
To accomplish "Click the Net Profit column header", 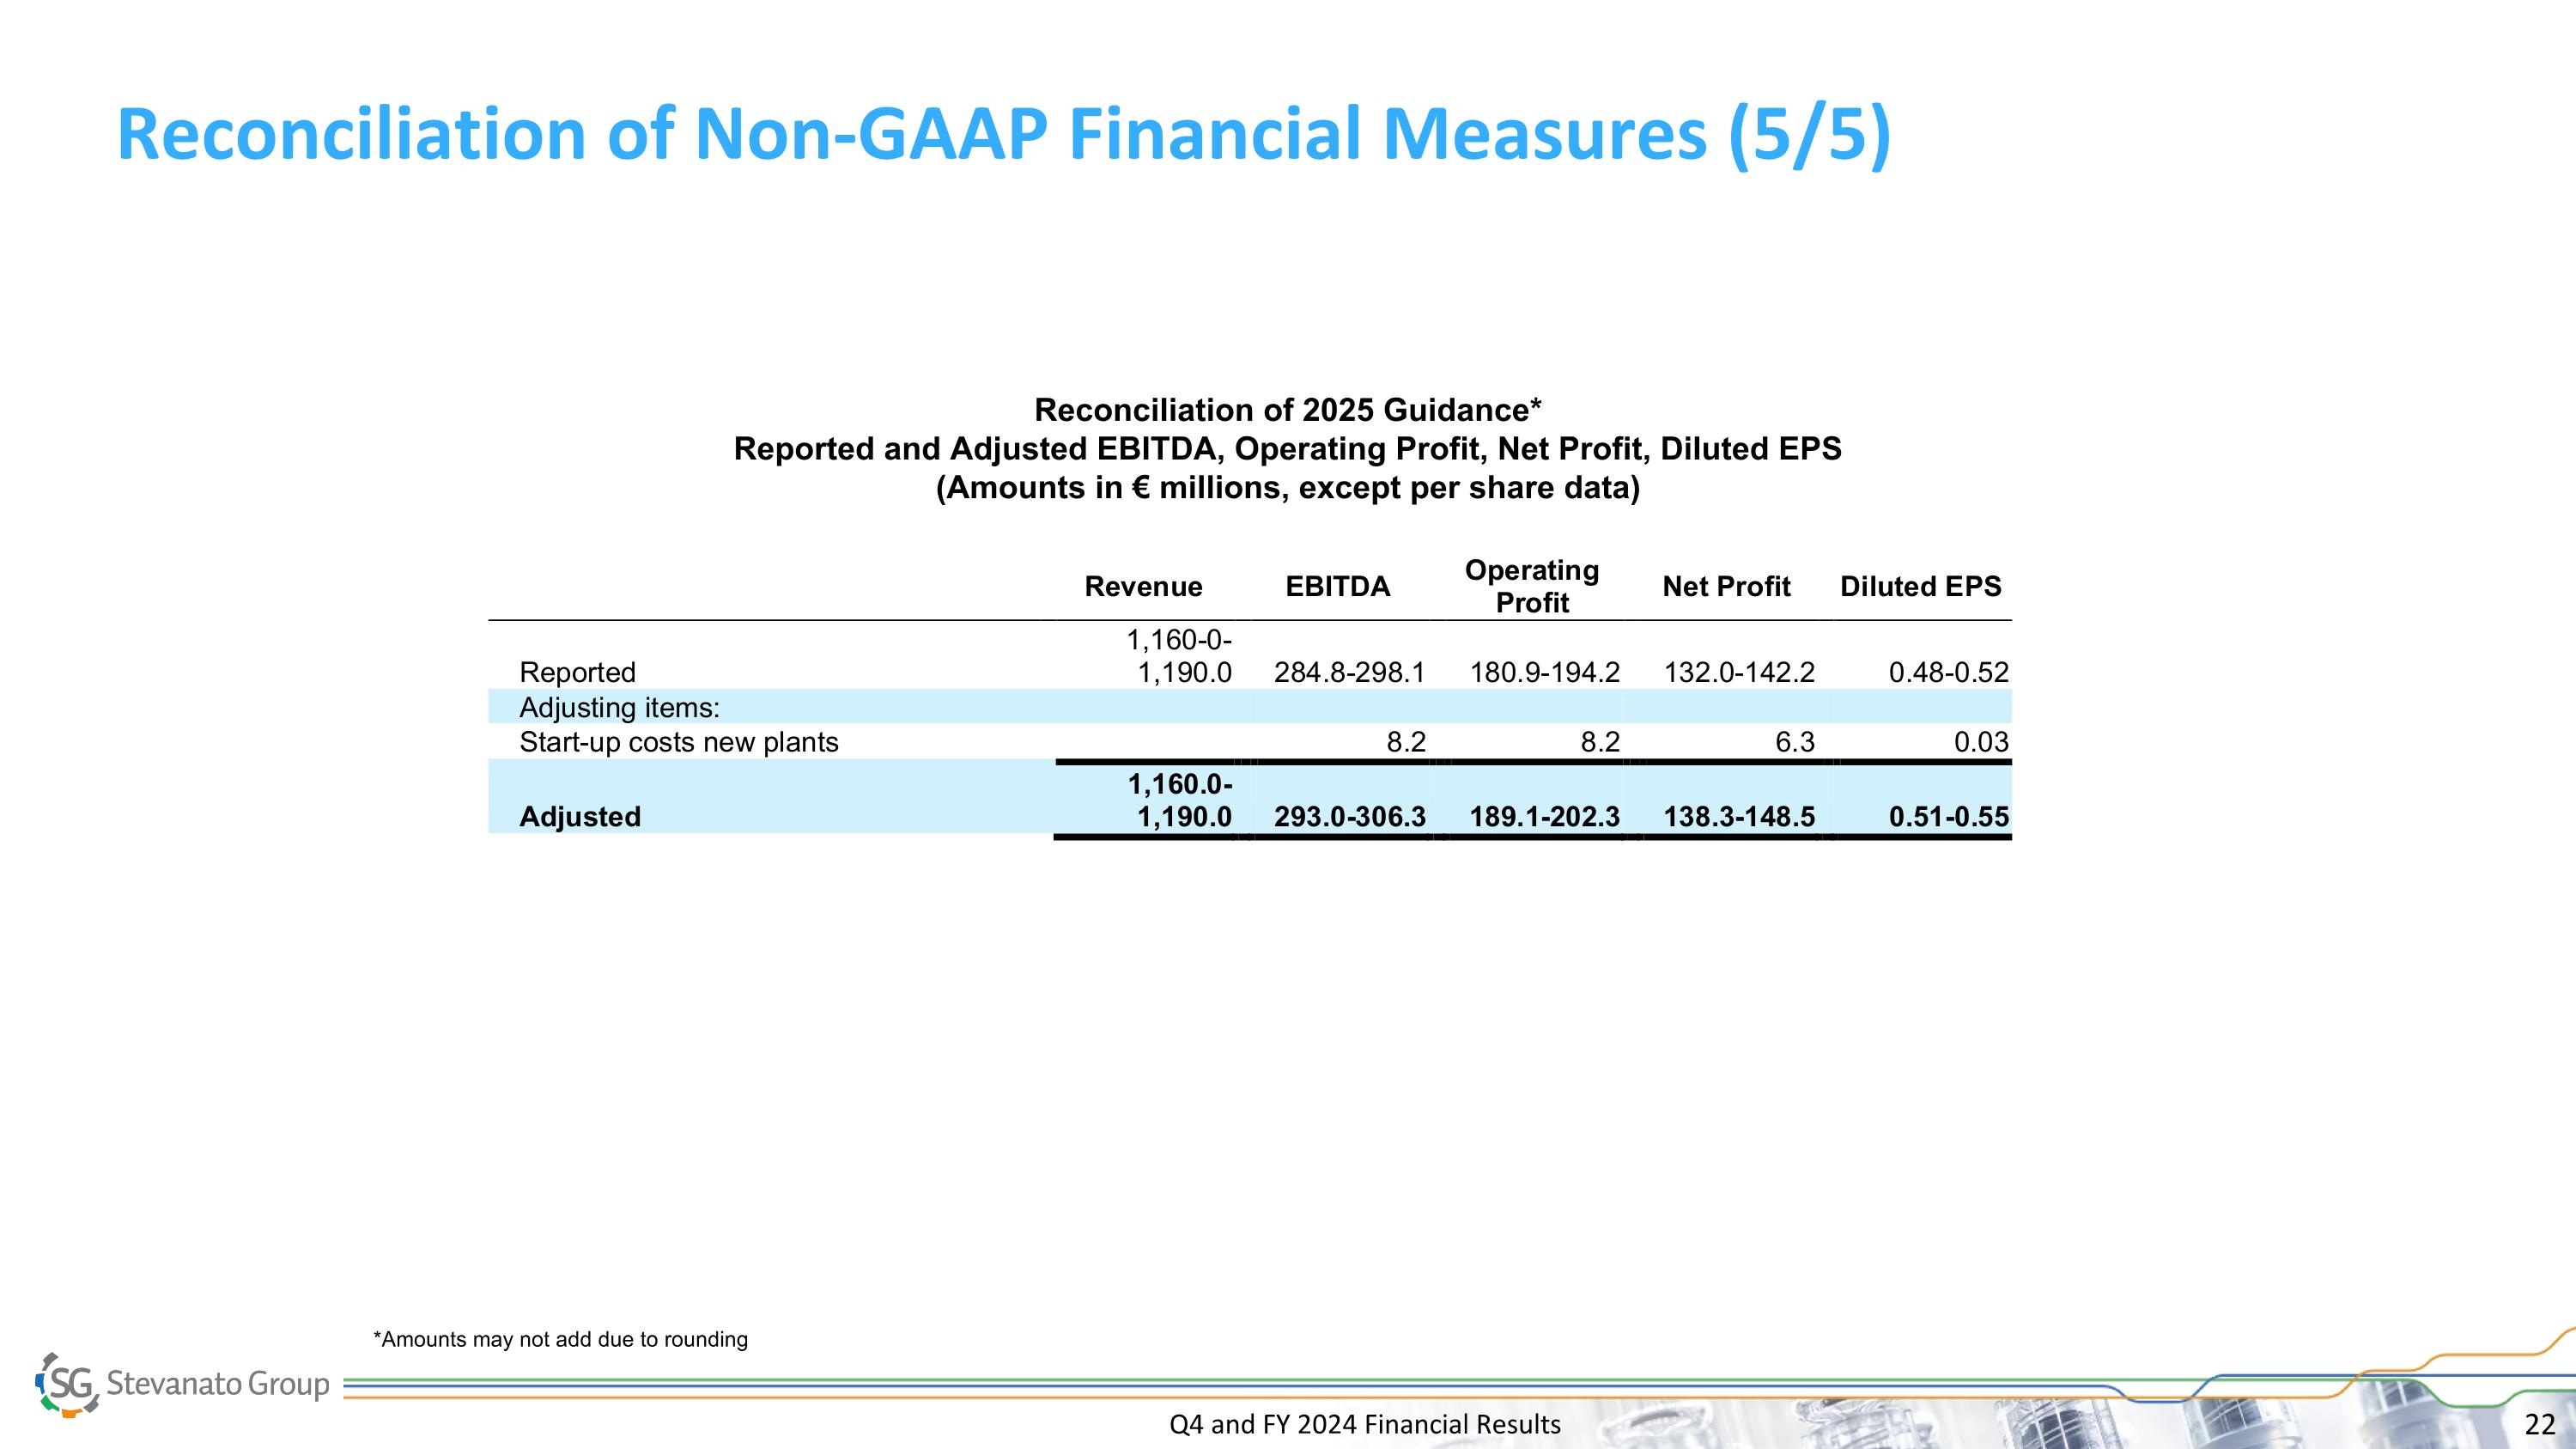I will point(1726,586).
